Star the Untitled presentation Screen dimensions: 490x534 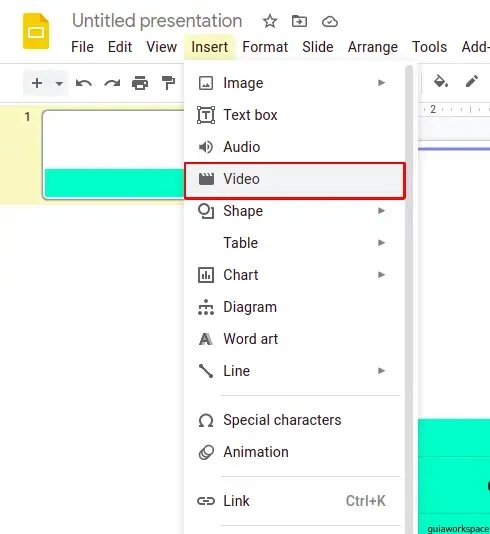tap(270, 21)
